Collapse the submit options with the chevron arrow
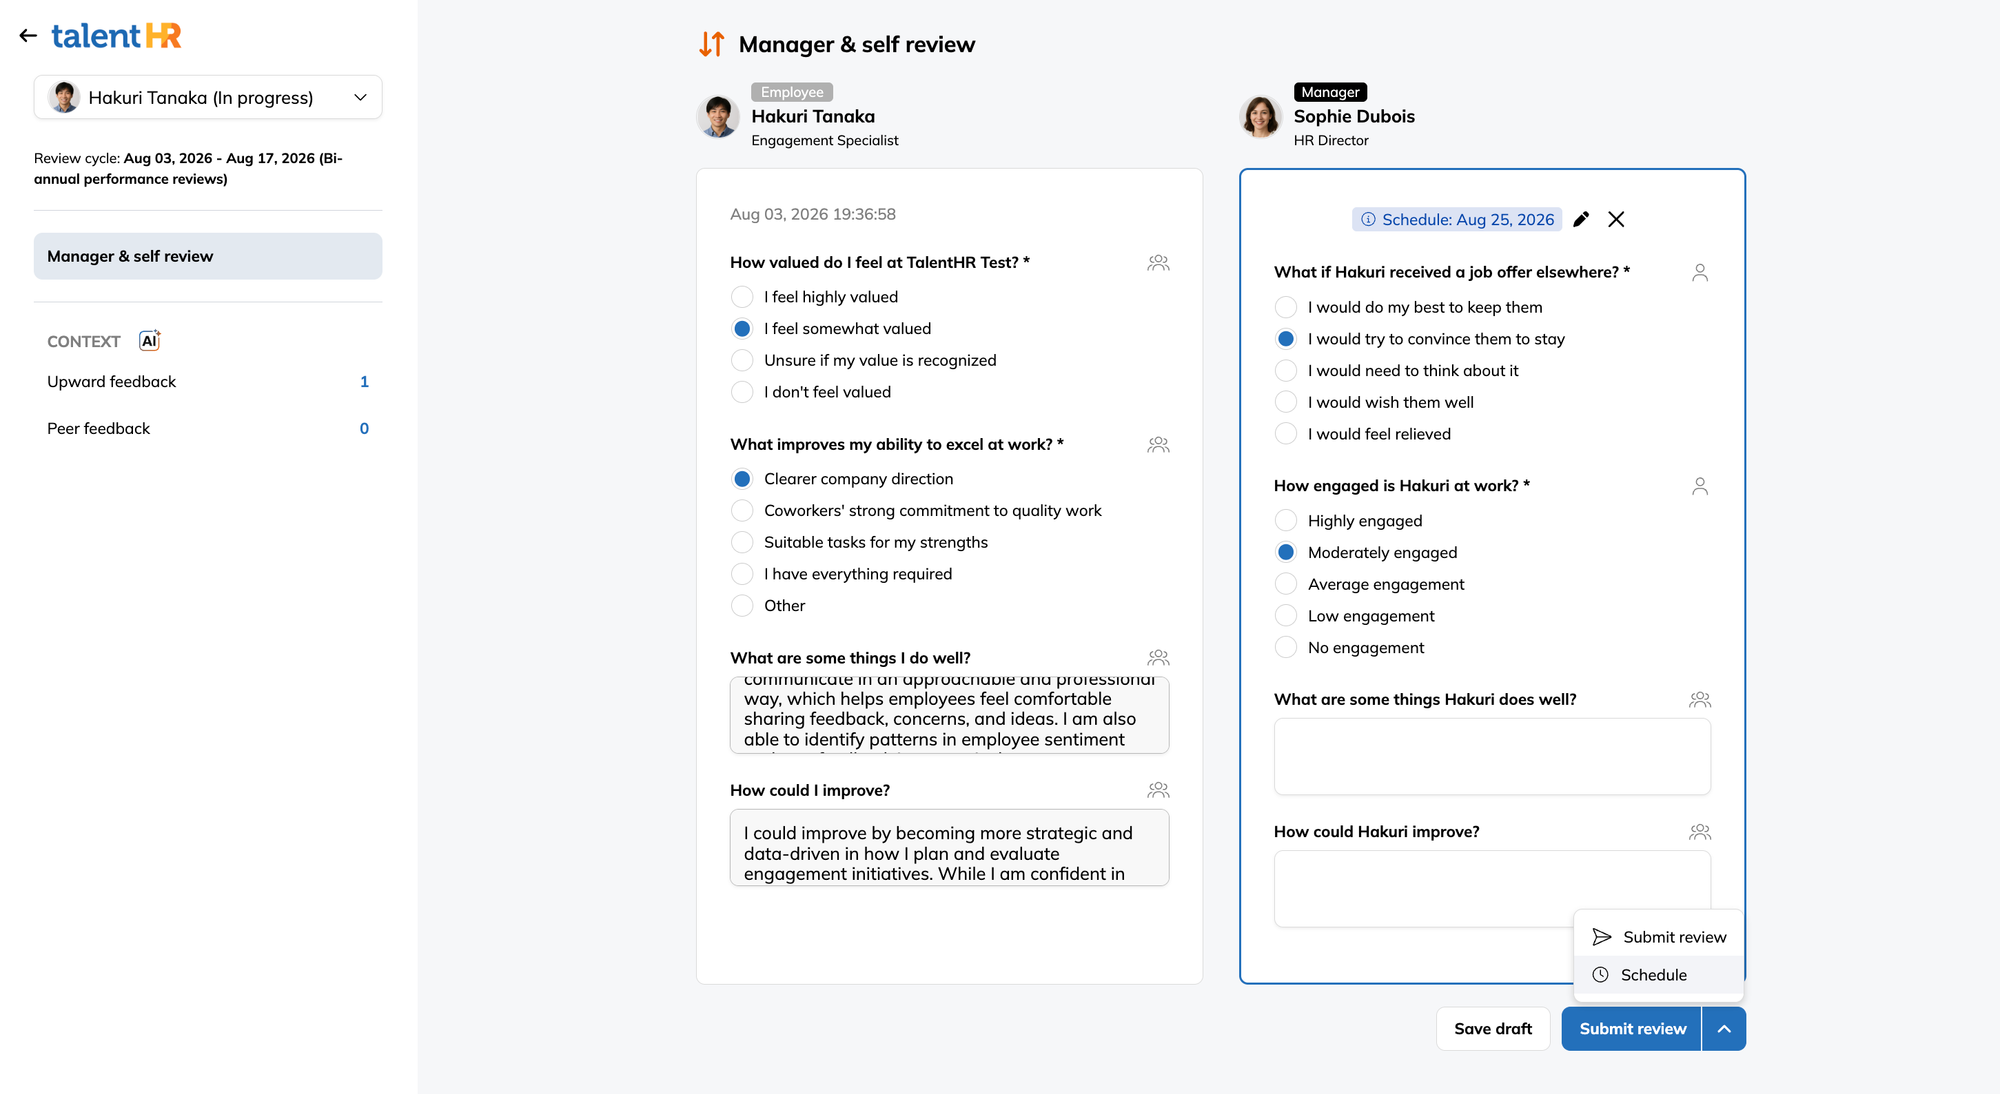The height and width of the screenshot is (1094, 2000). tap(1724, 1028)
